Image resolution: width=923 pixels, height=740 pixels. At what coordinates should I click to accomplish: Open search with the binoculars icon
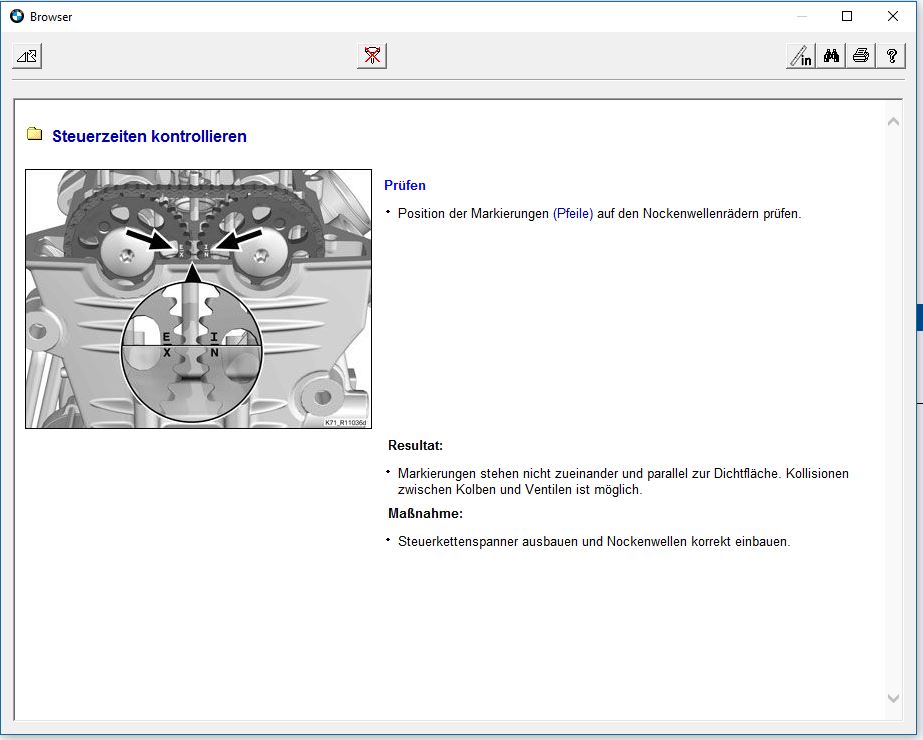click(x=831, y=56)
